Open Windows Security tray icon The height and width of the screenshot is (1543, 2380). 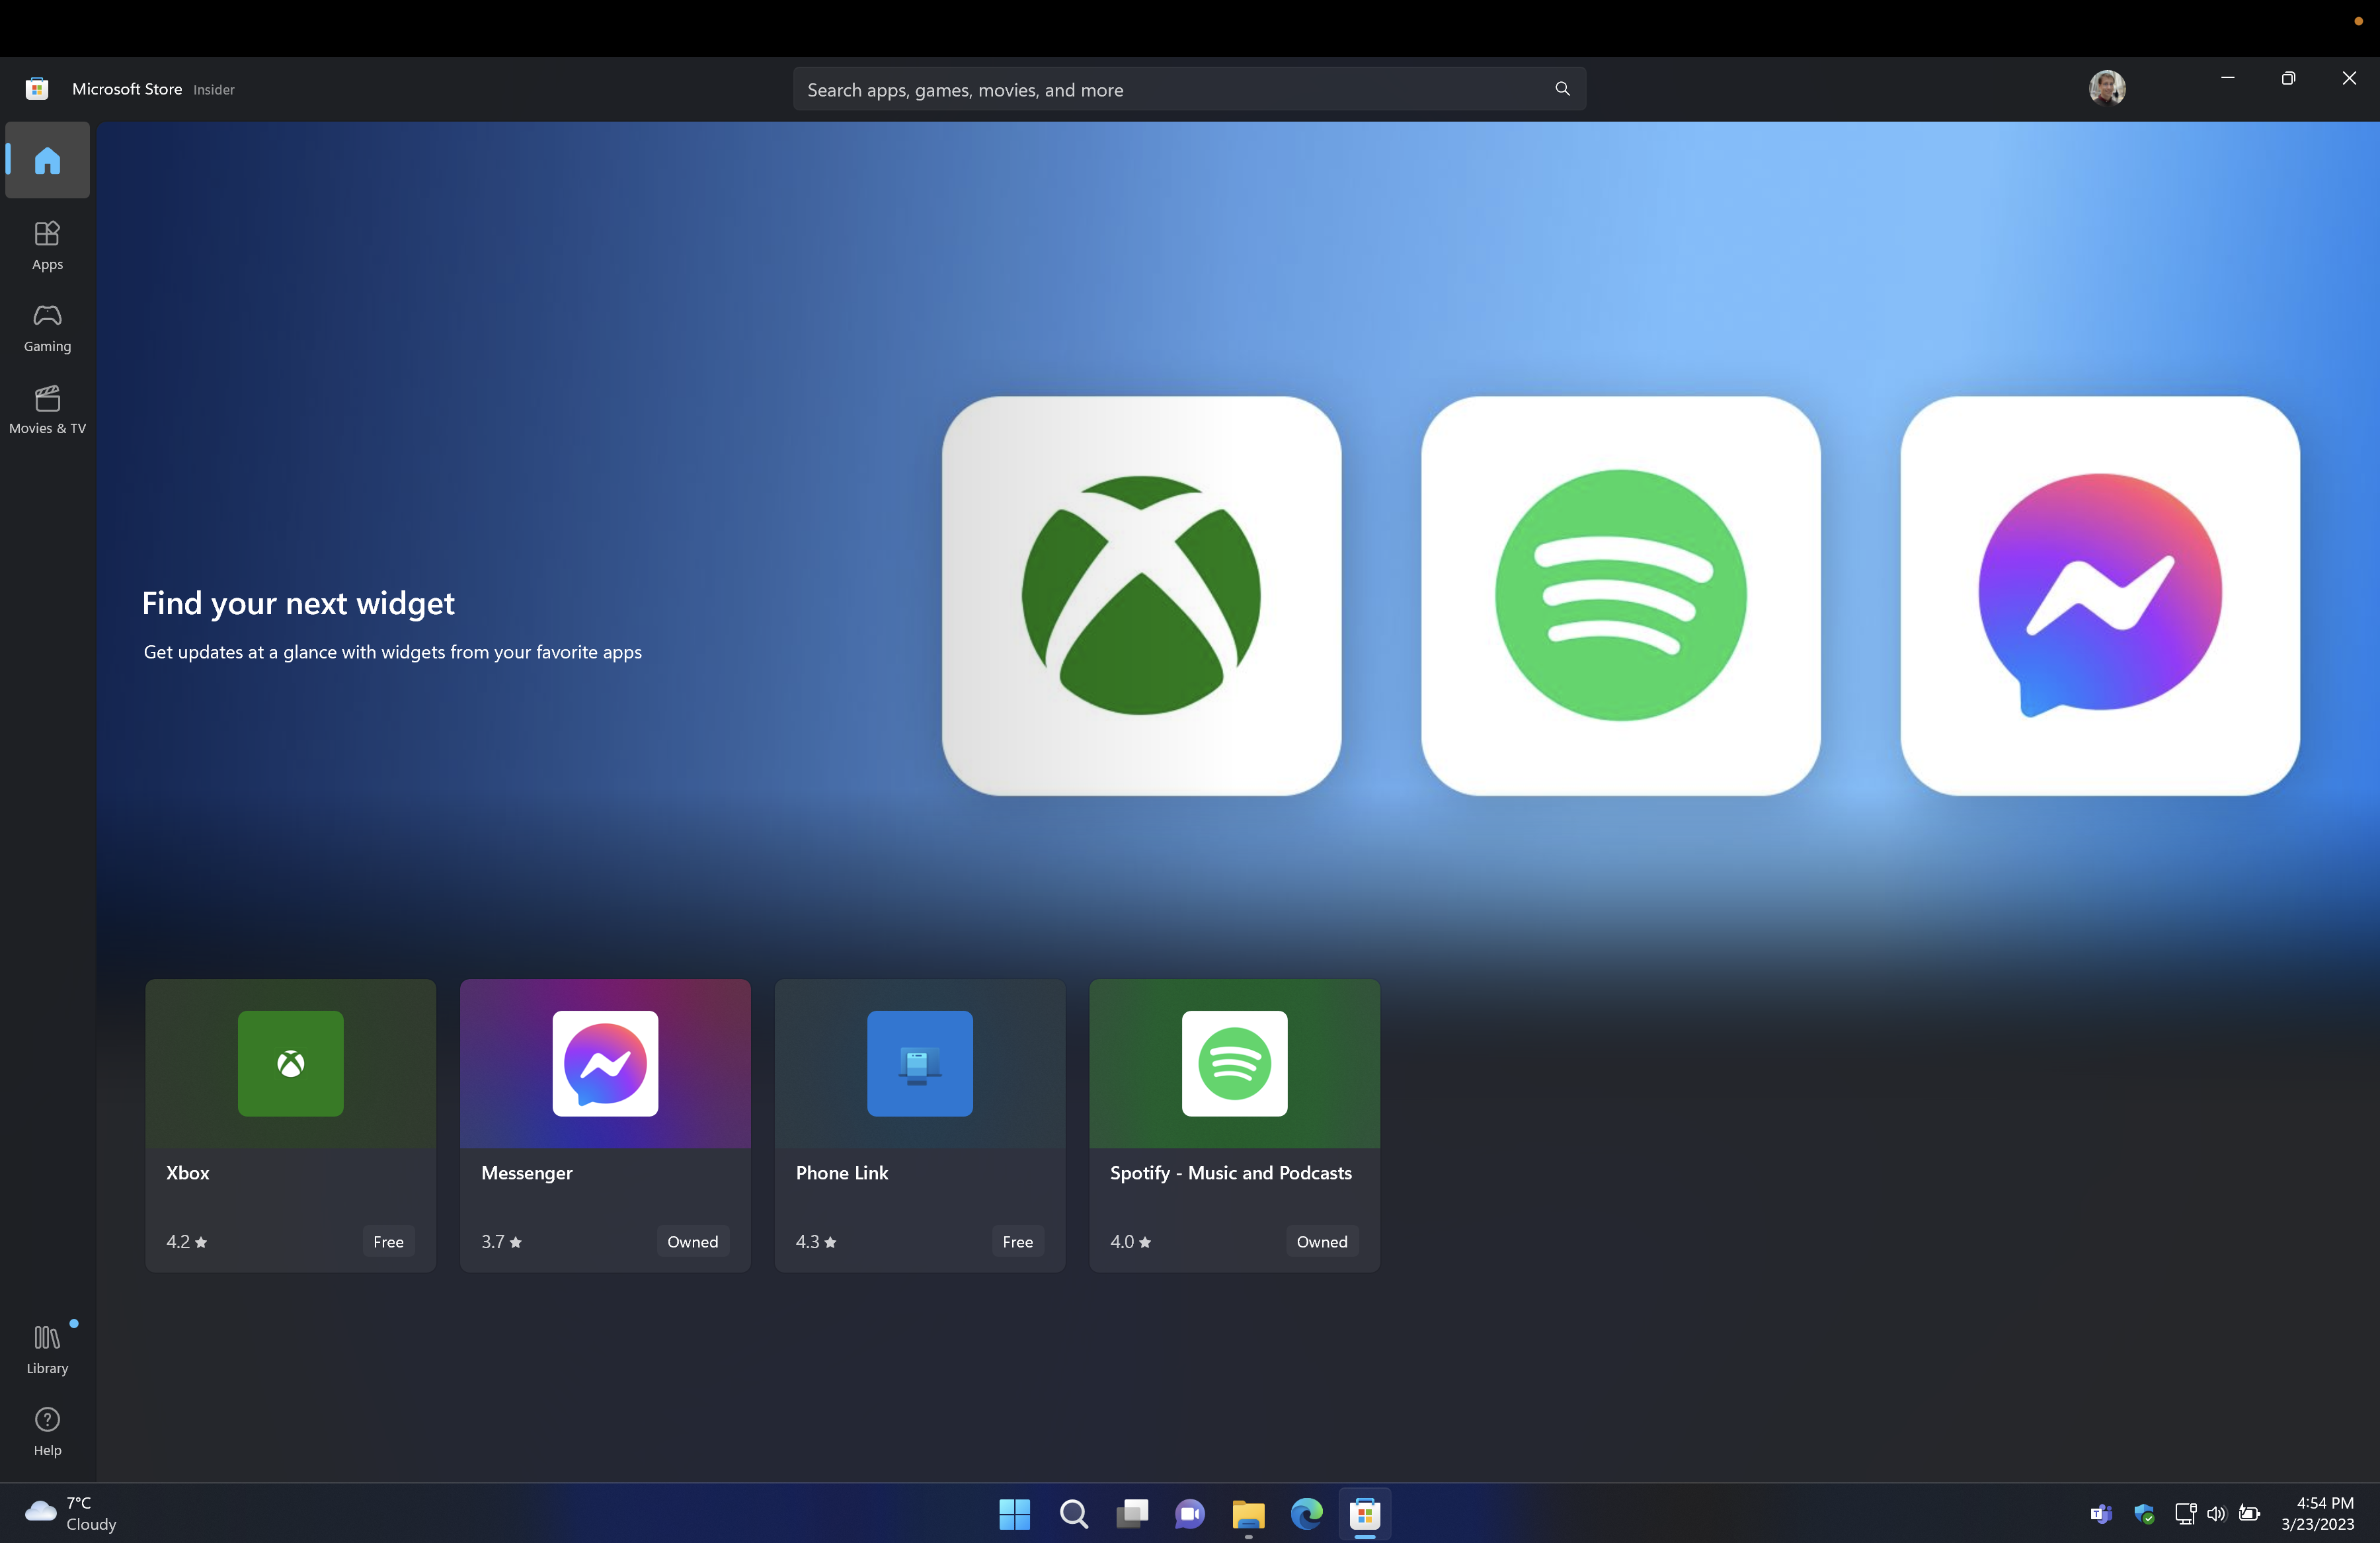coord(2143,1513)
